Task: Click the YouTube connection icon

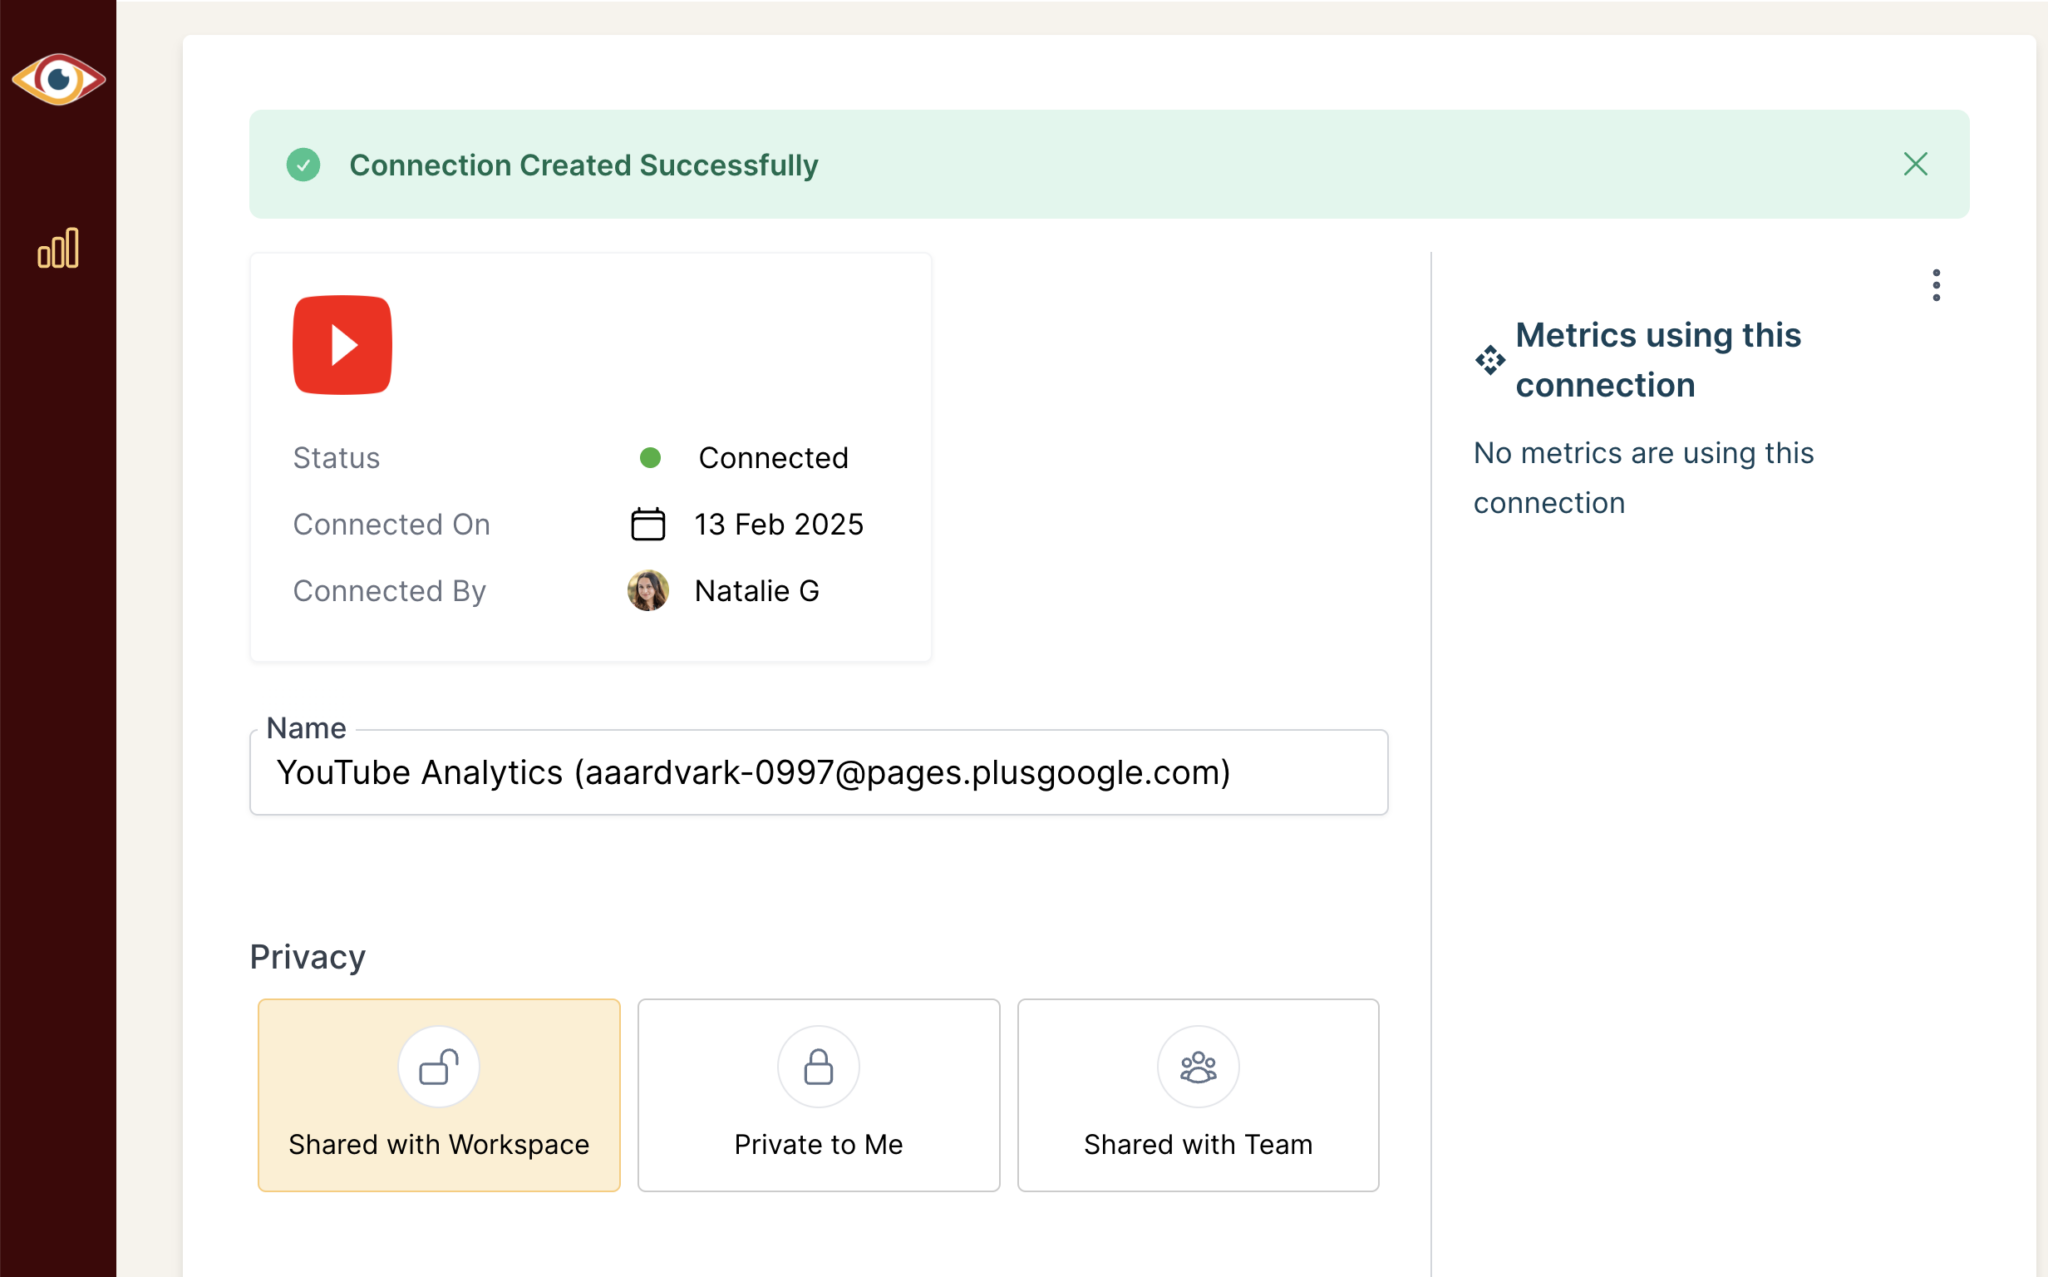Action: (341, 345)
